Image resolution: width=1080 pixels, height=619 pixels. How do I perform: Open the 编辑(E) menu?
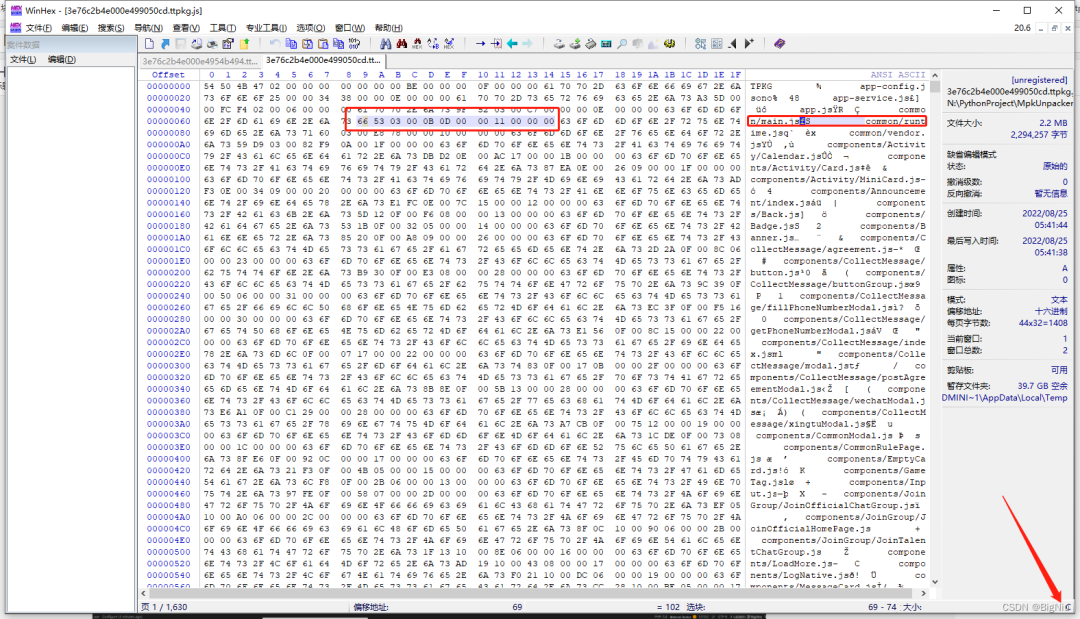point(74,28)
